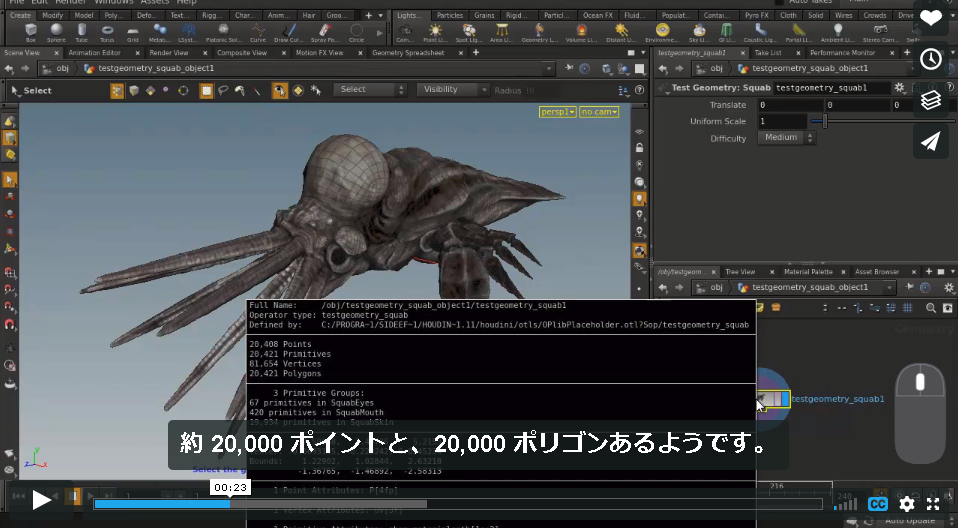Add a Point Light from shelf
The image size is (958, 528).
pos(435,32)
